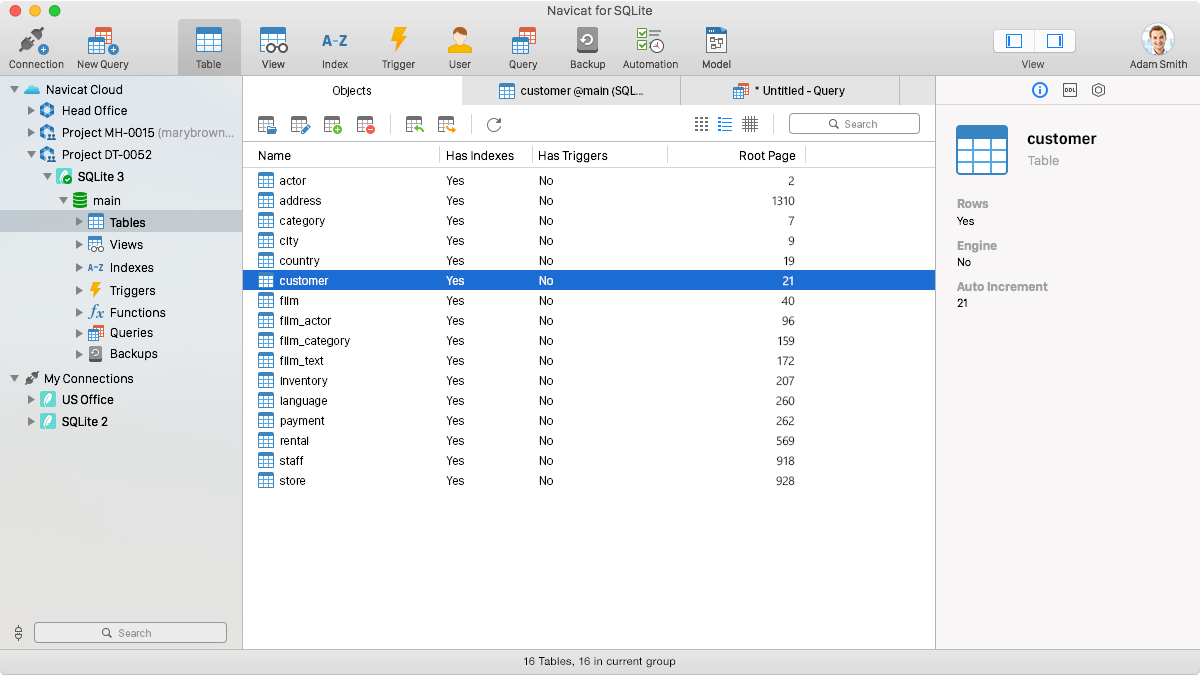
Task: Click the New Query button
Action: tap(102, 46)
